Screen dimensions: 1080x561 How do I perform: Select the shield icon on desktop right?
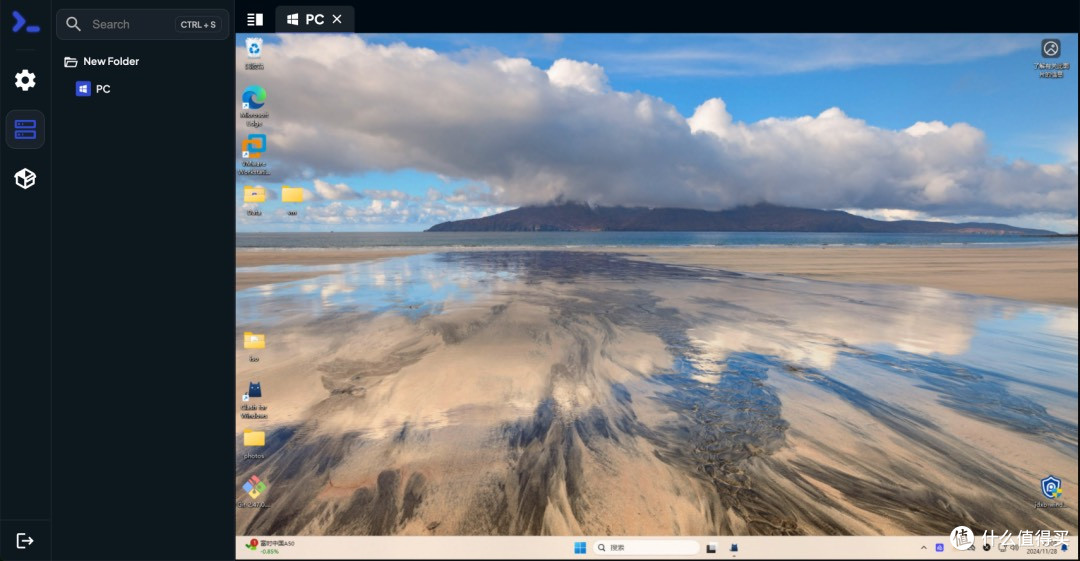[x=1050, y=491]
